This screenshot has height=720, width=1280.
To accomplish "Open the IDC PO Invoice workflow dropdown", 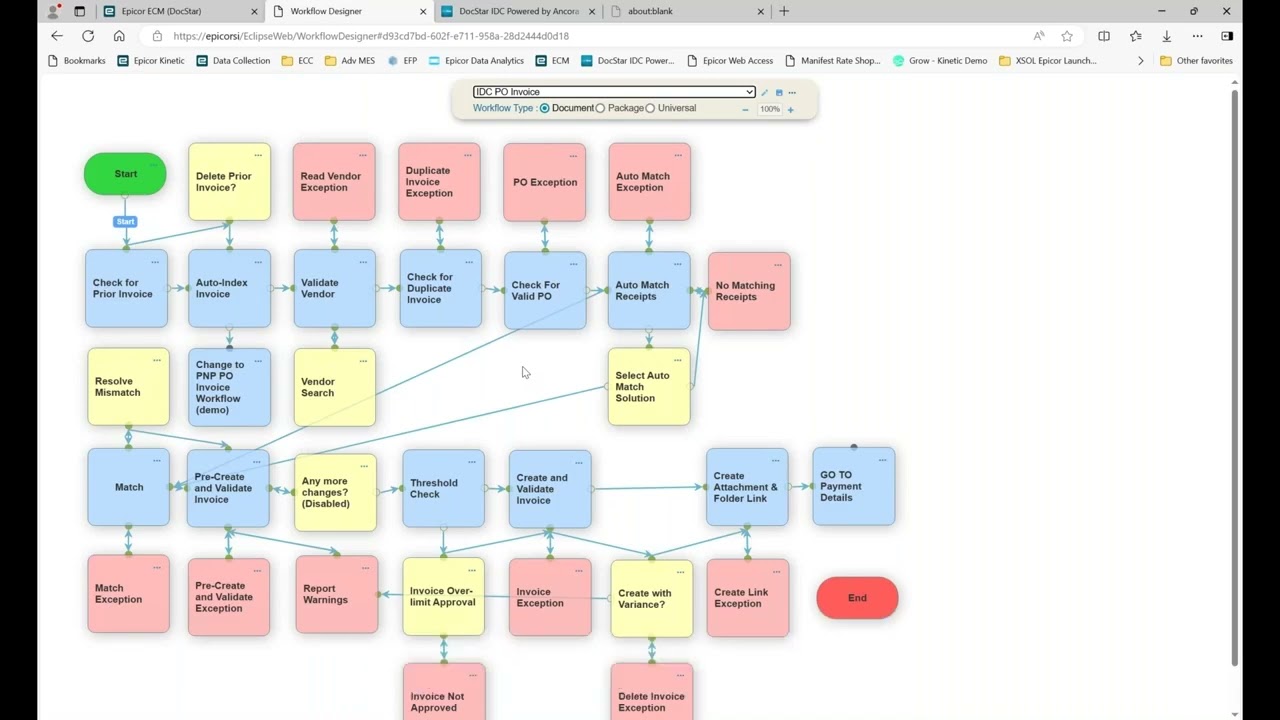I will [614, 92].
